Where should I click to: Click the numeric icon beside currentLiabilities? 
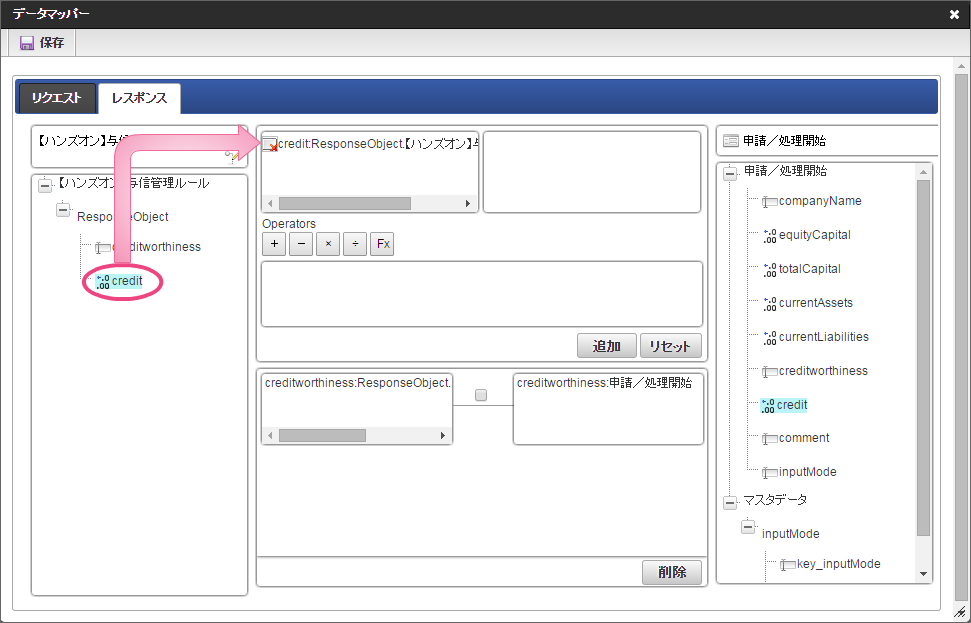[x=770, y=338]
